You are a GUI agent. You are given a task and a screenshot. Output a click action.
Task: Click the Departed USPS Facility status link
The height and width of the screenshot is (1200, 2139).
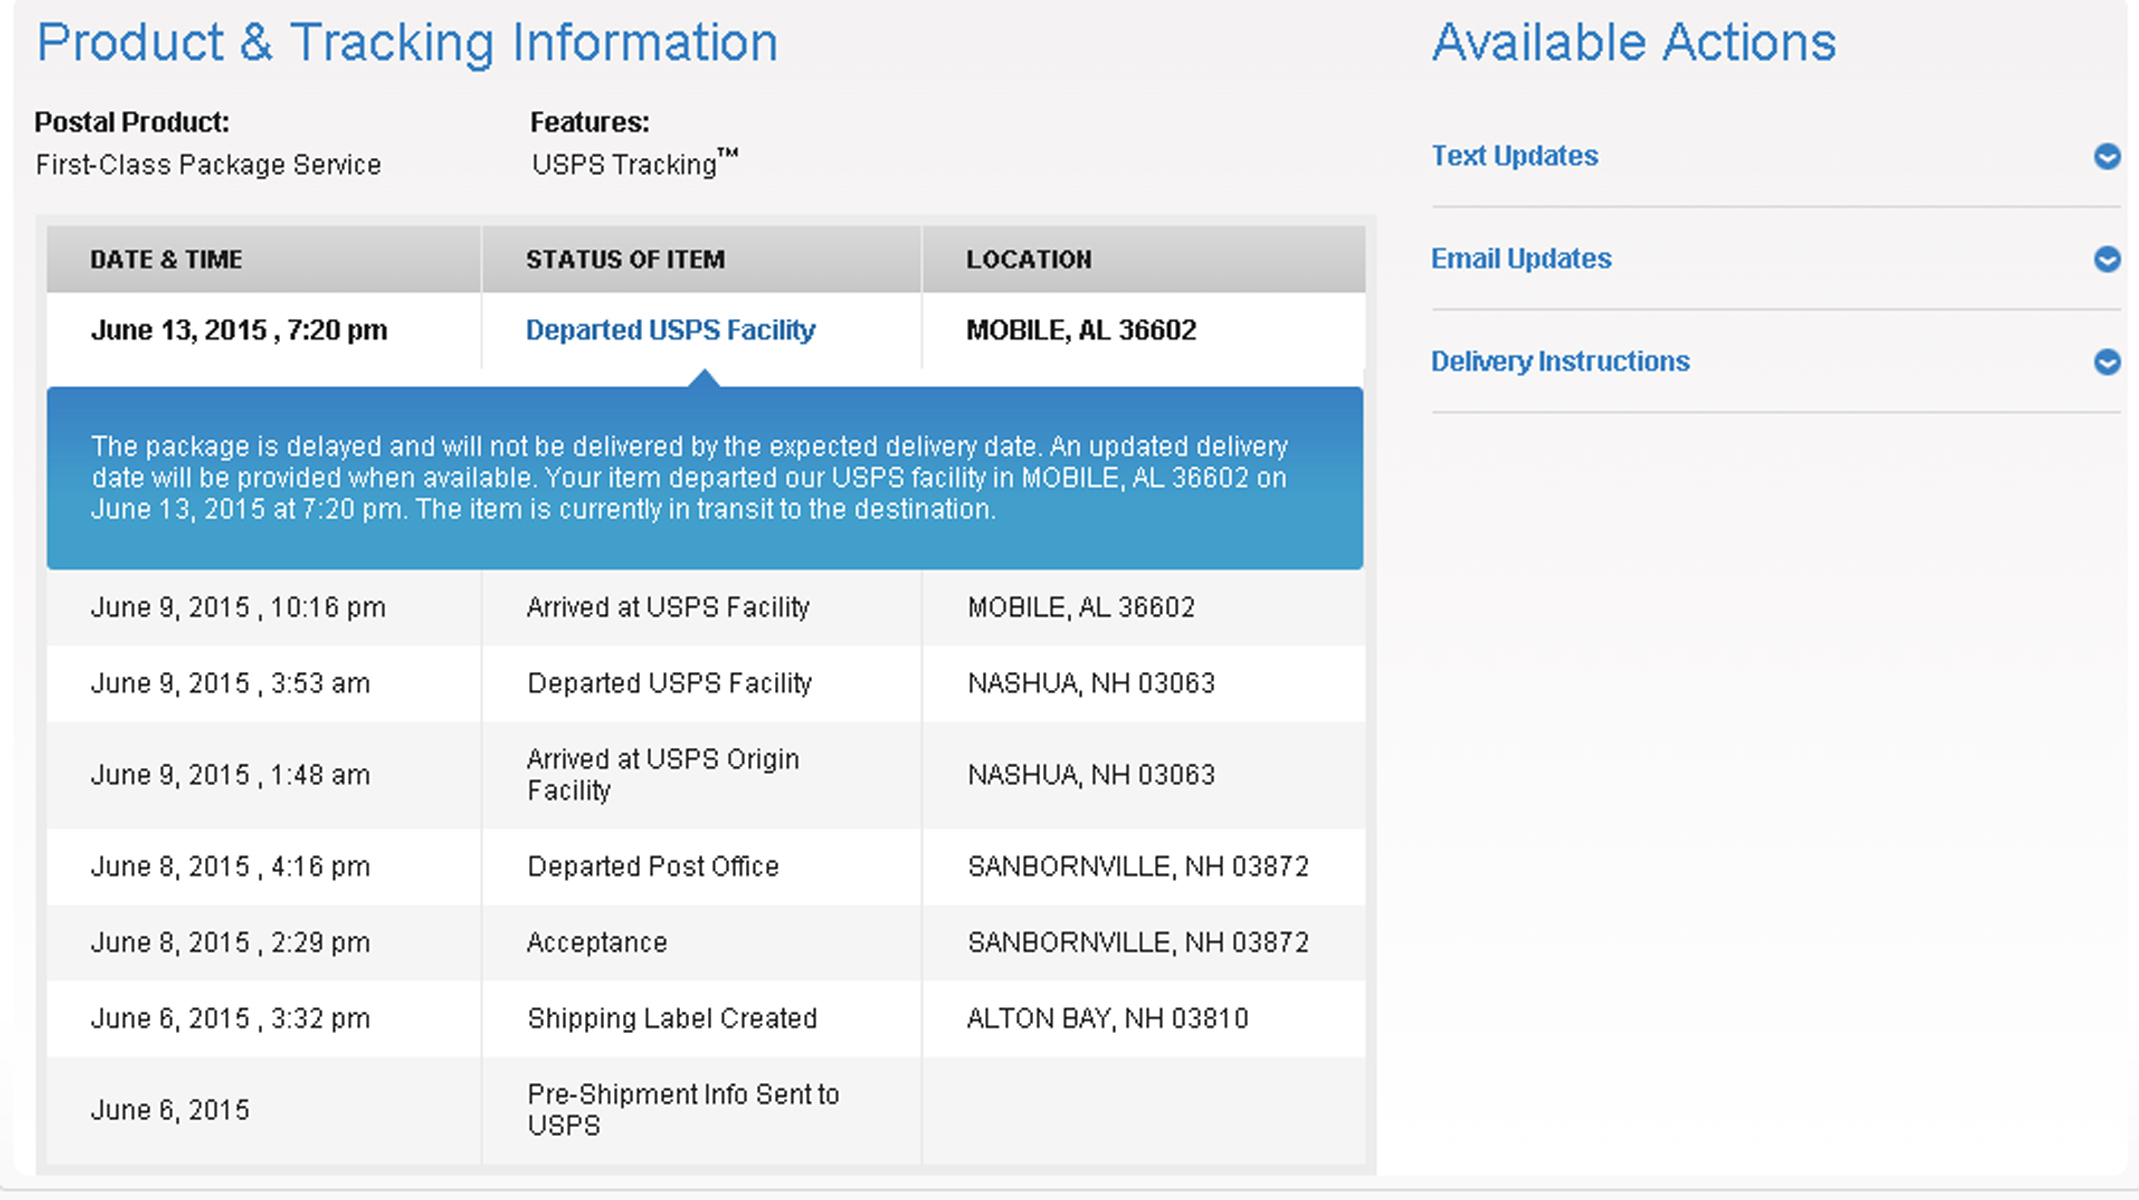click(670, 330)
